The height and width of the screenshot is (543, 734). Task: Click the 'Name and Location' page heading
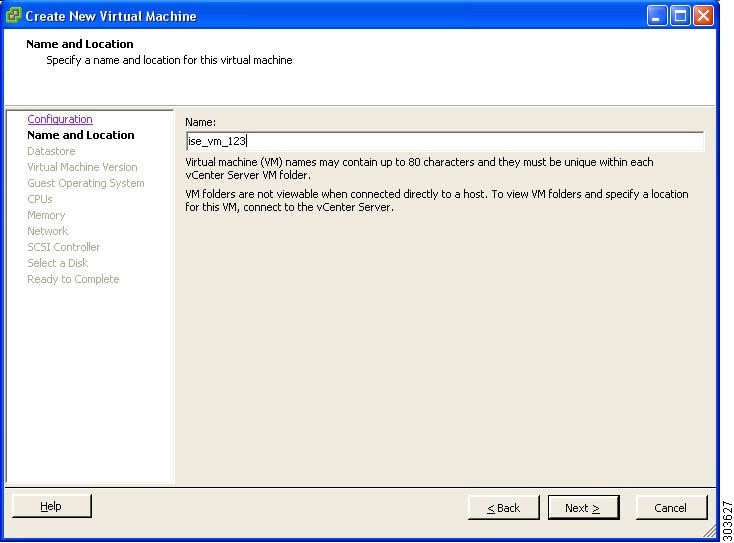(x=80, y=44)
